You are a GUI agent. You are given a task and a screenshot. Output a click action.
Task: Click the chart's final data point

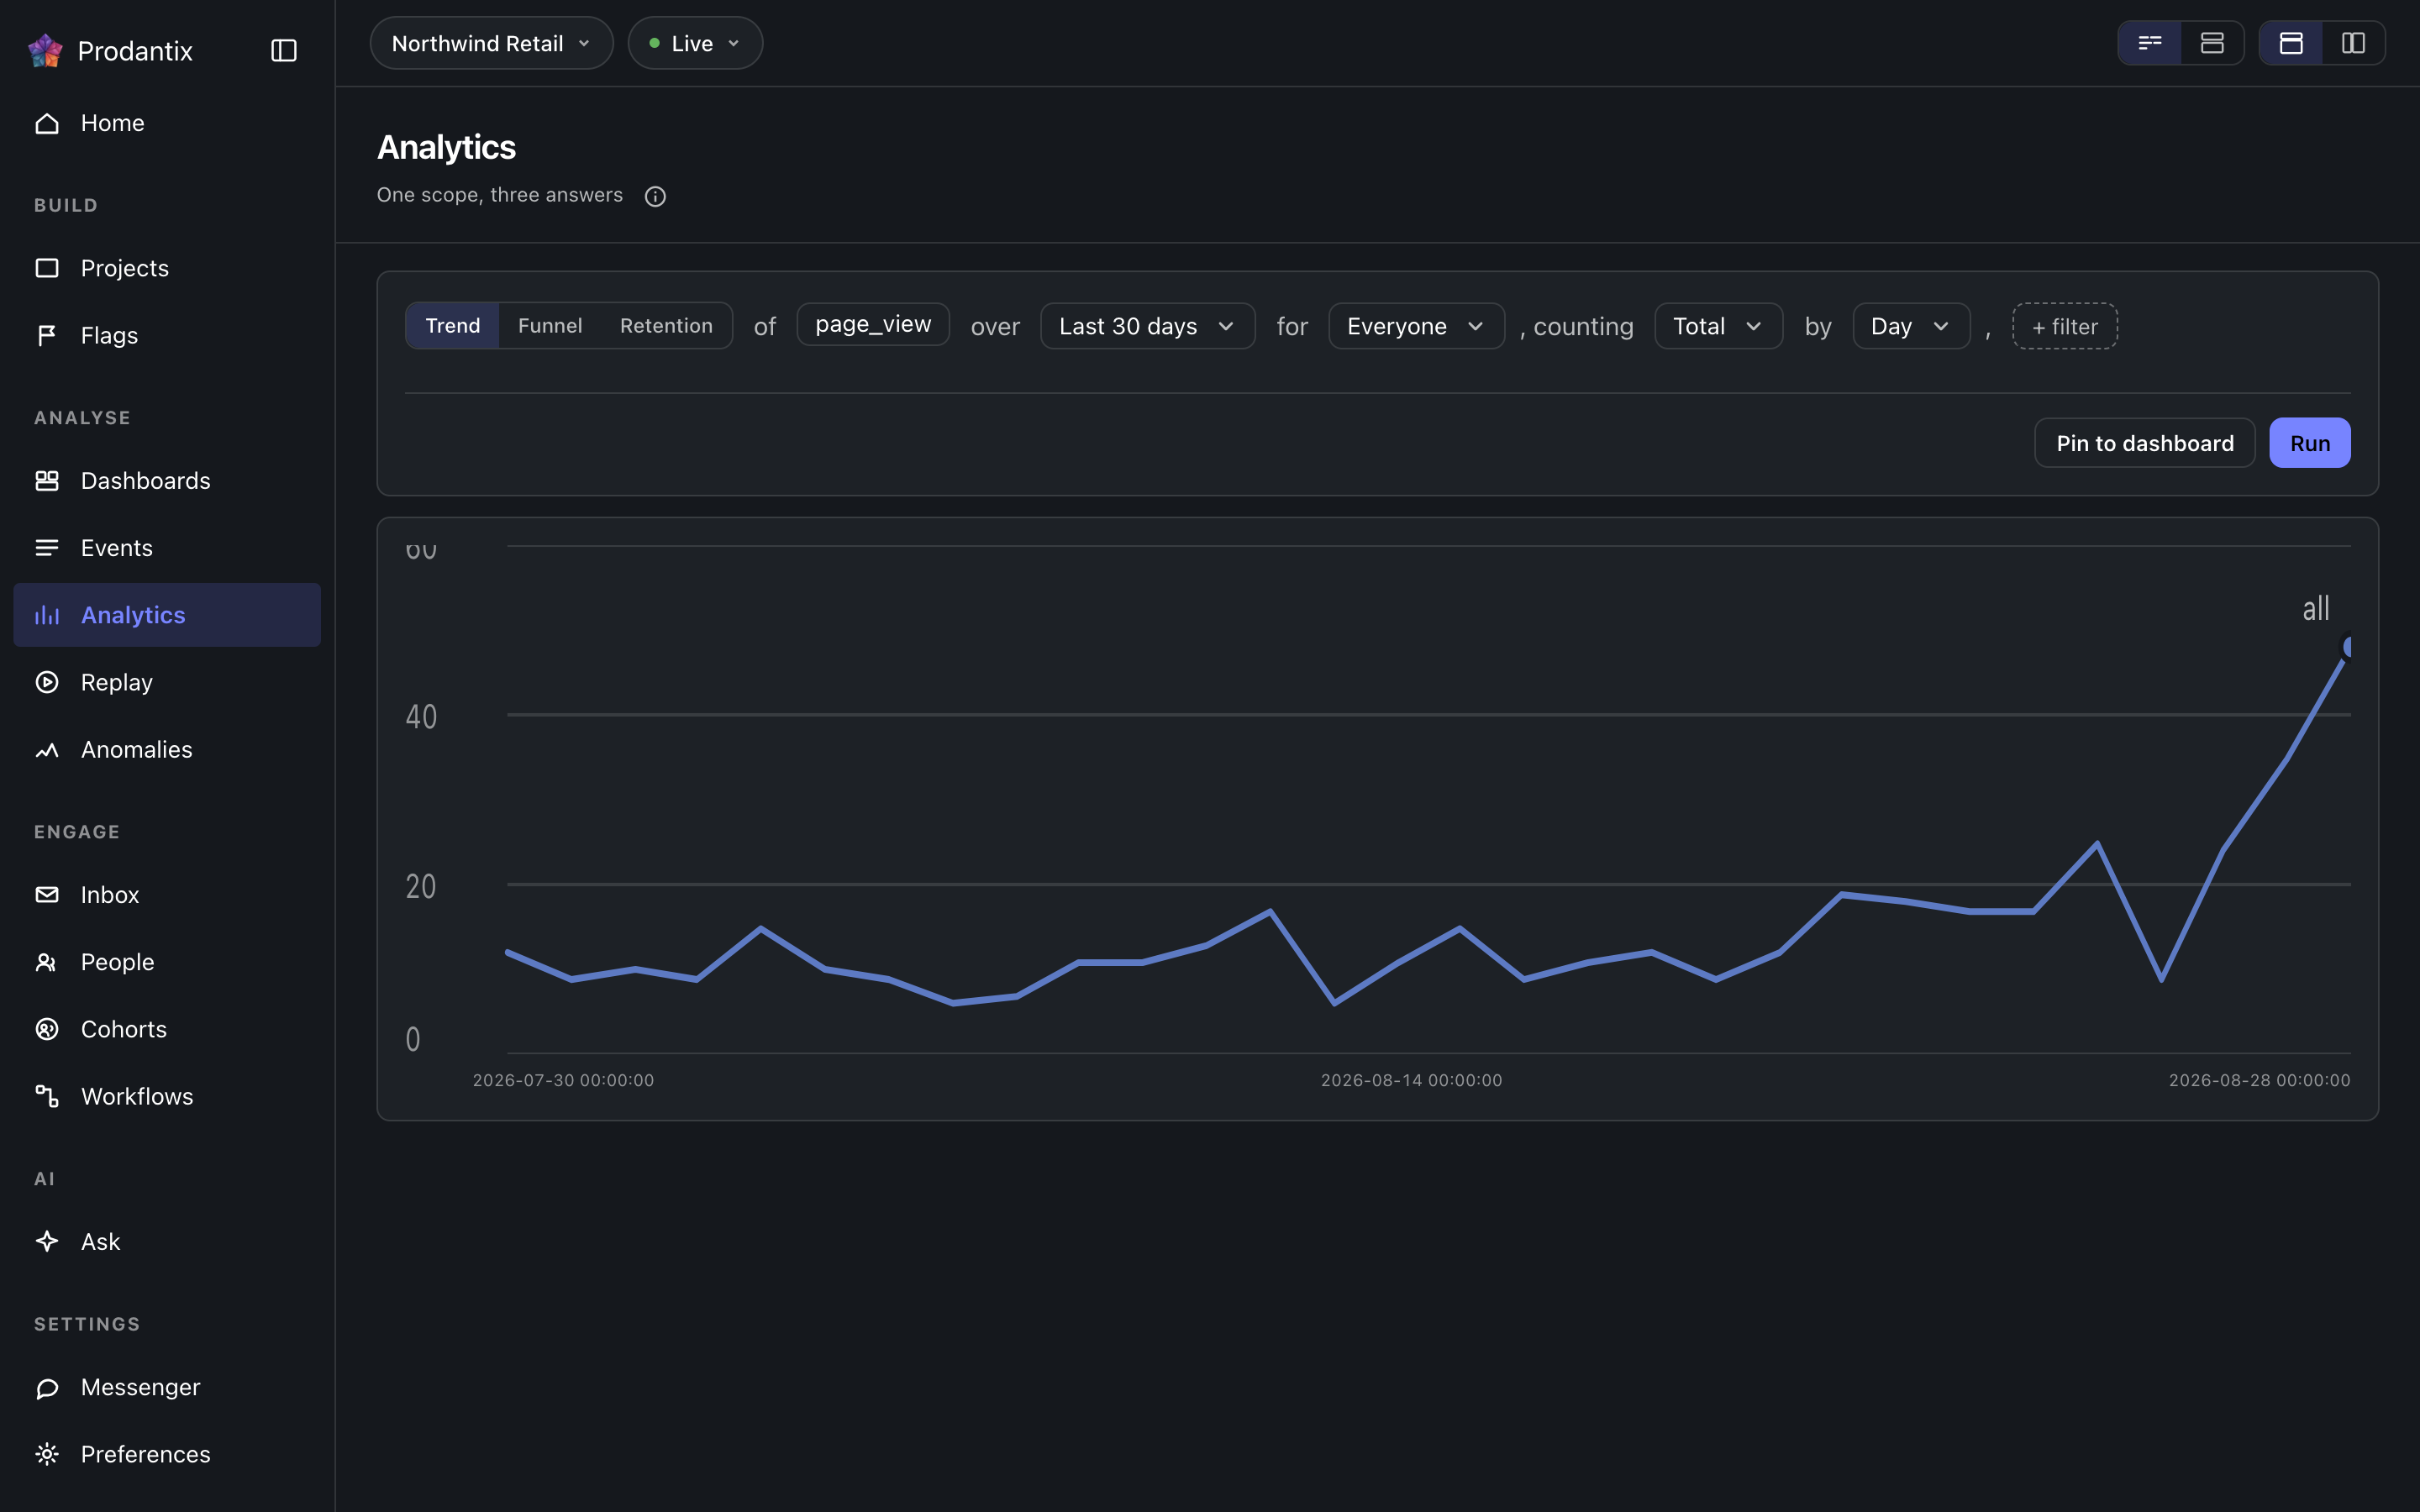[2346, 646]
